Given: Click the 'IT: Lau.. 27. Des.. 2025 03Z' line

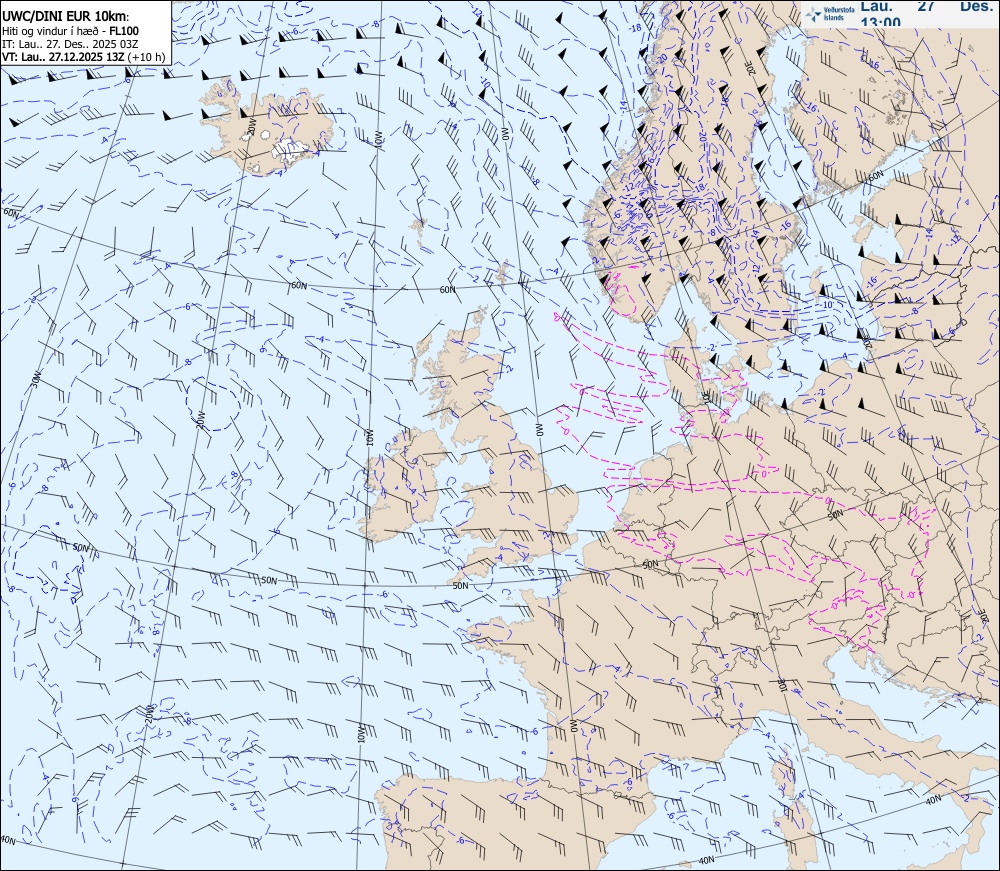Looking at the screenshot, I should 70,44.
